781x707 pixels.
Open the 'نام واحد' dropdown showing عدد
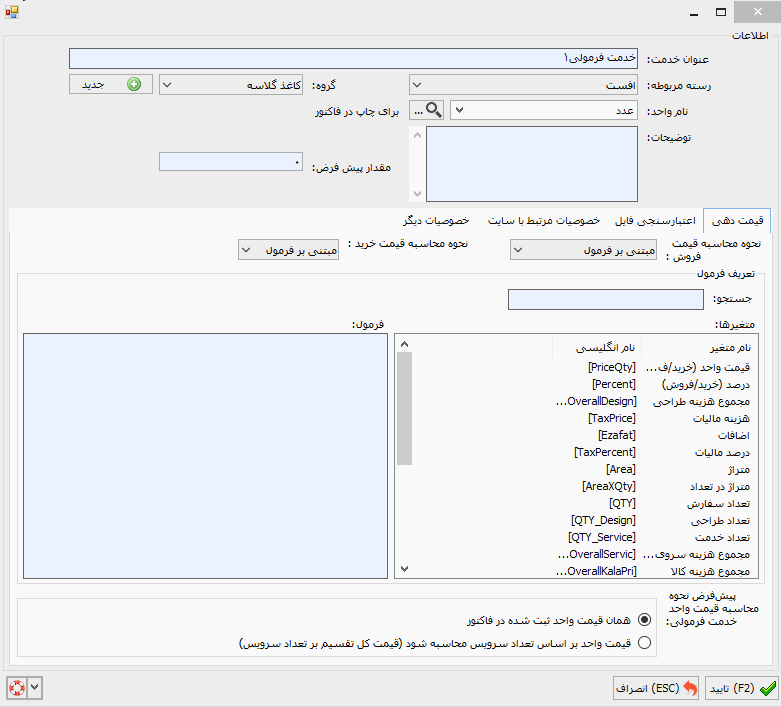pos(544,110)
